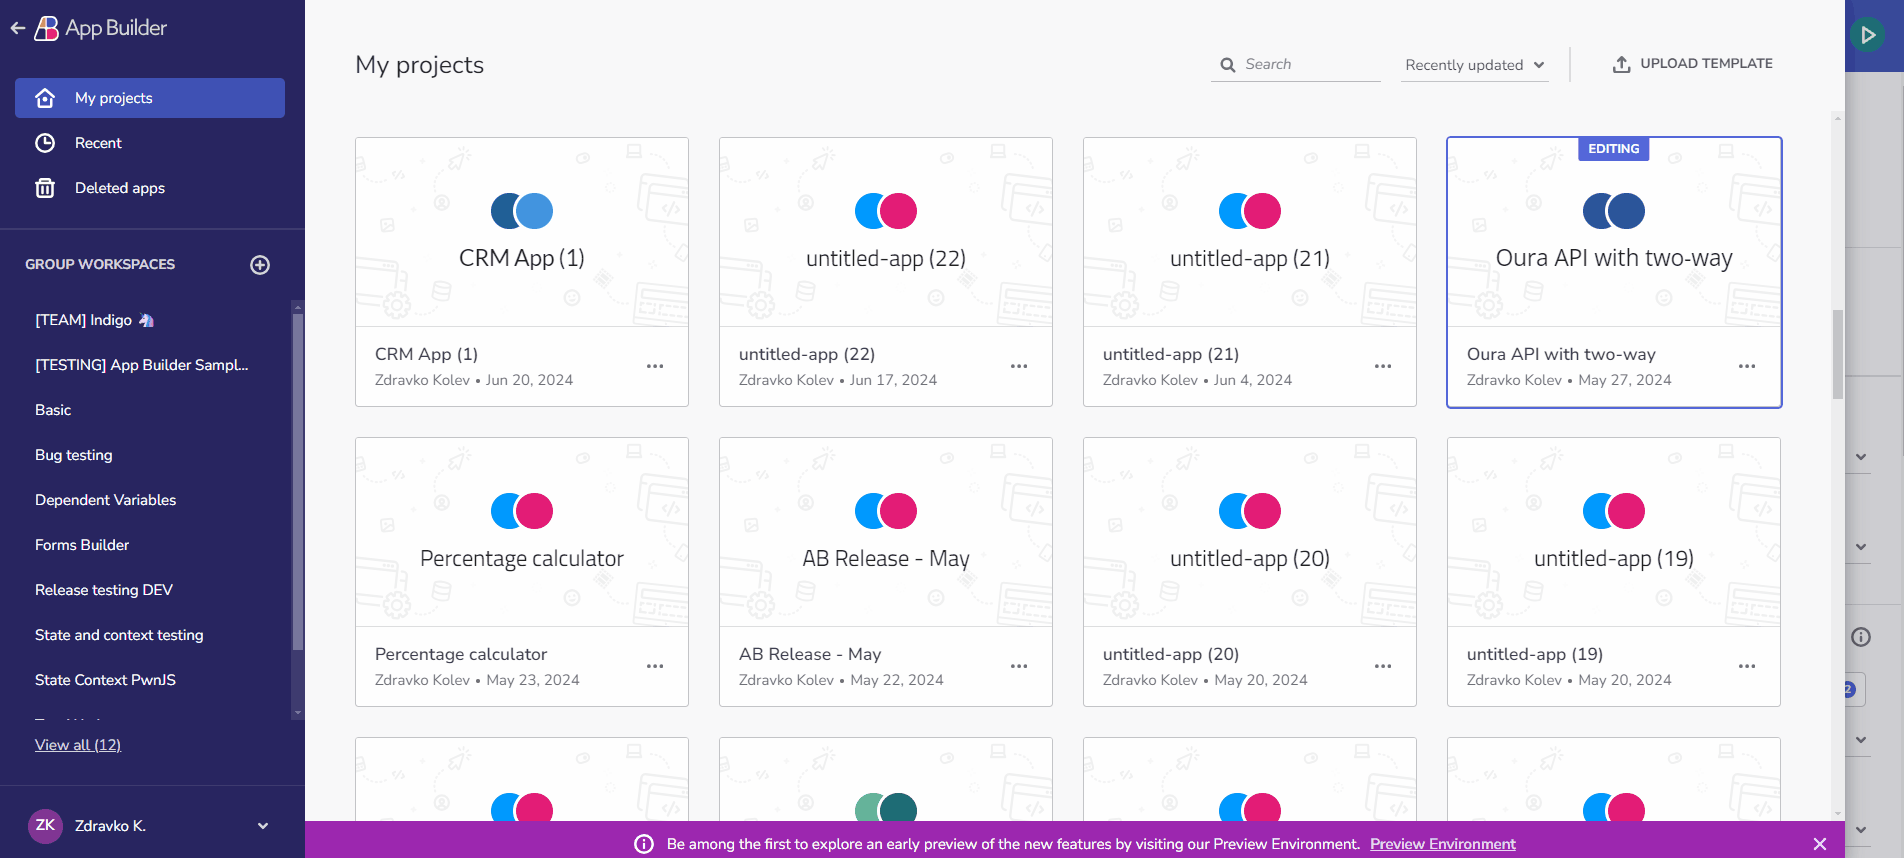Image resolution: width=1904 pixels, height=858 pixels.
Task: Open the Forms Builder workspace
Action: pyautogui.click(x=82, y=545)
